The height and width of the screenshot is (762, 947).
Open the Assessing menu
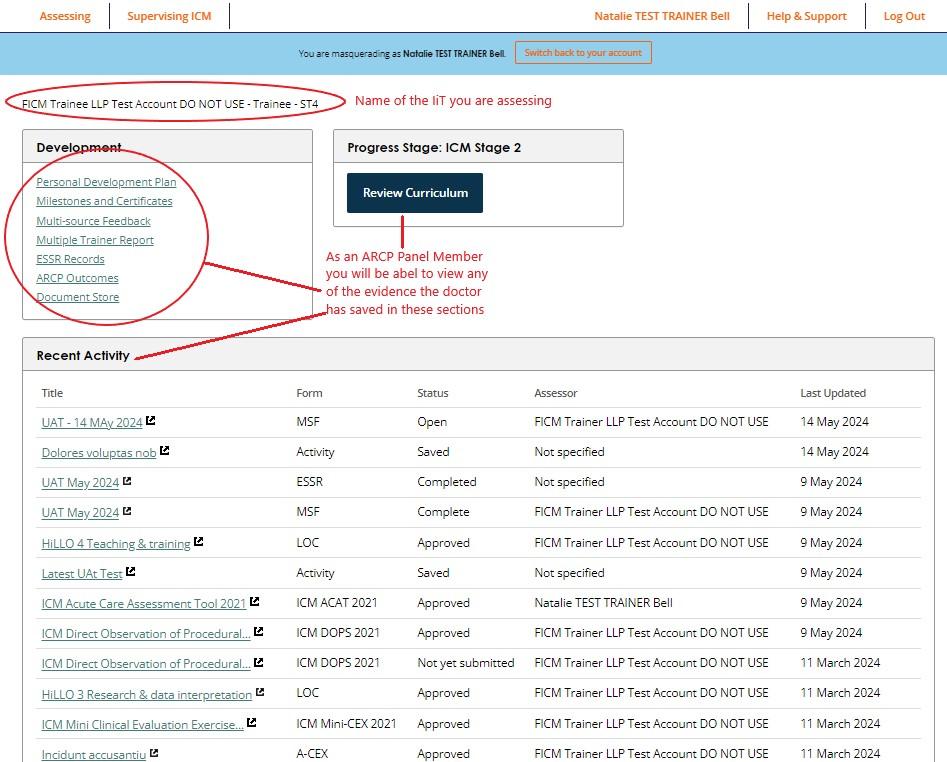coord(65,16)
